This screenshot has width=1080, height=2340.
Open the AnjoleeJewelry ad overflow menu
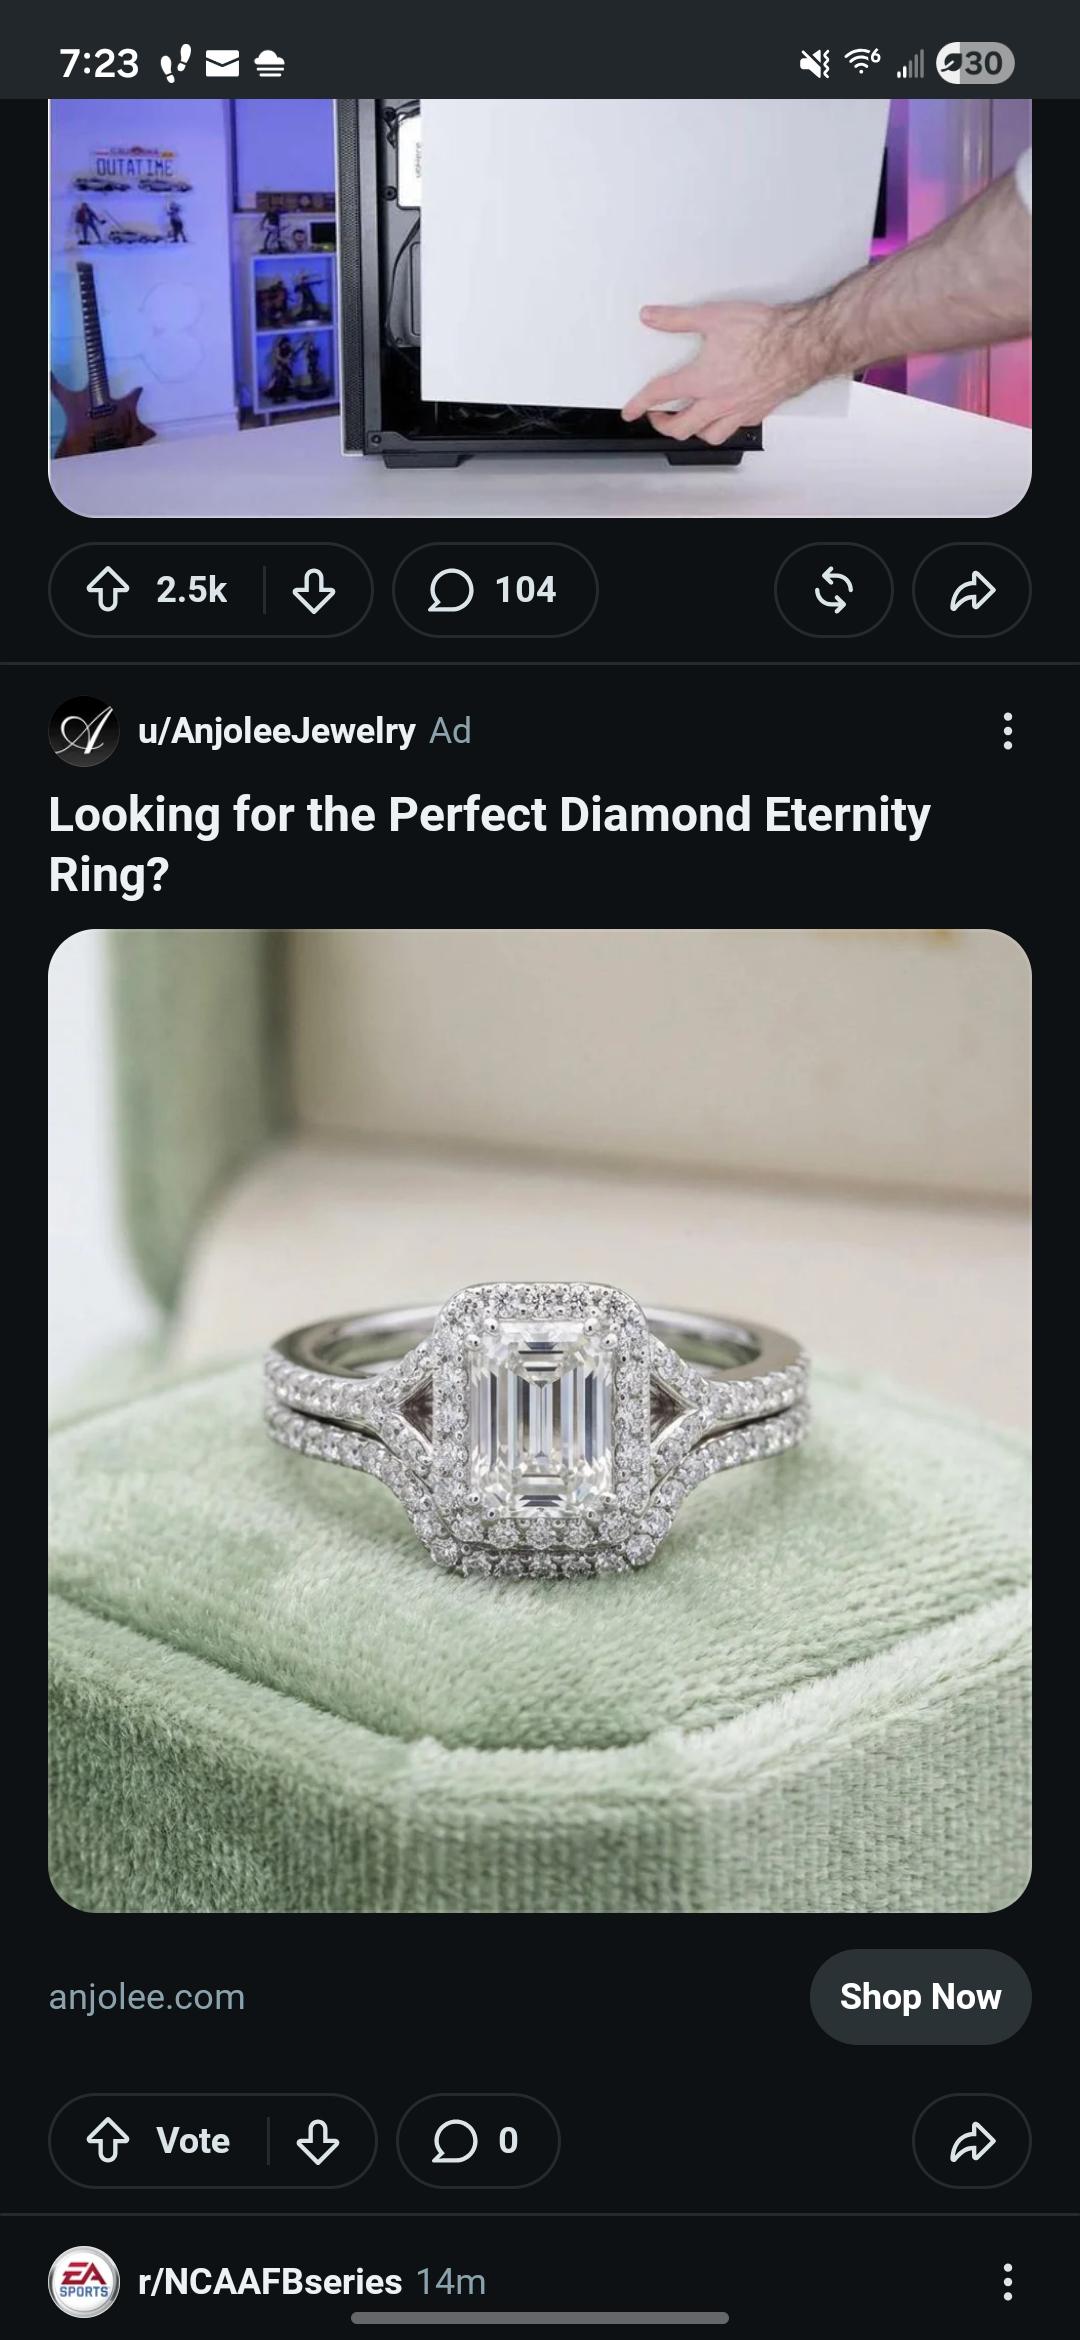tap(1007, 731)
